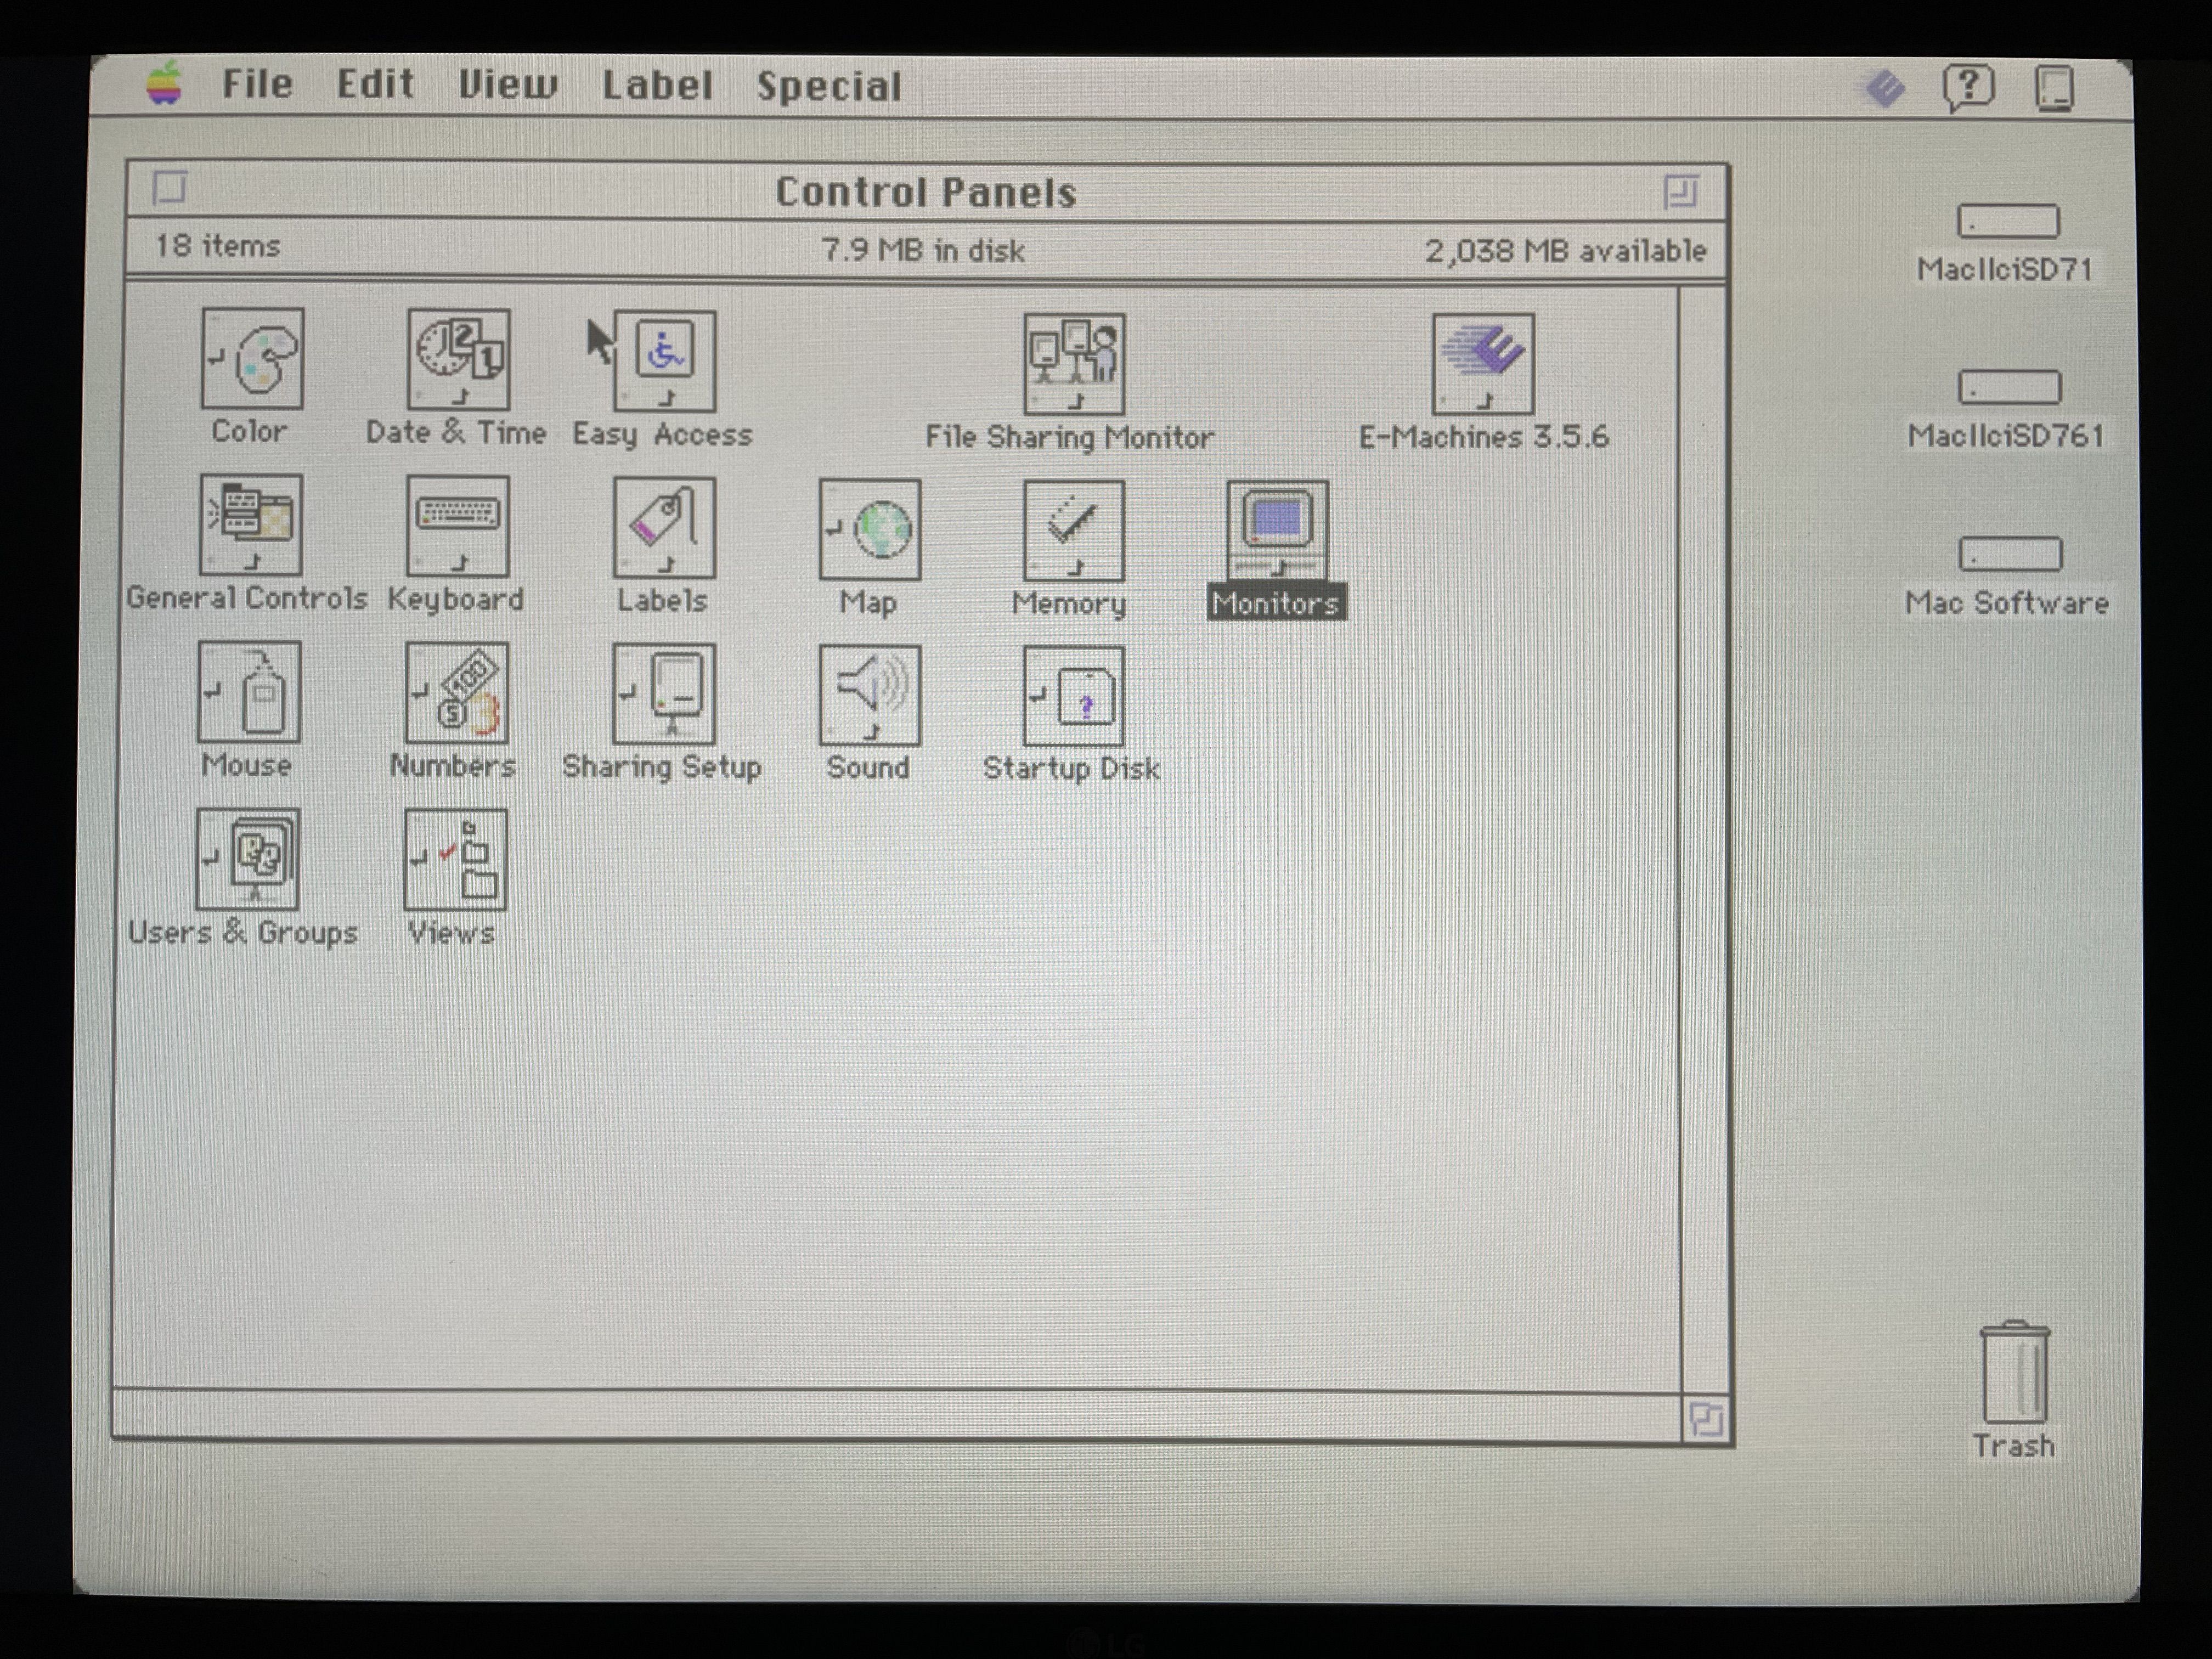Open the Special menu
Viewport: 2212px width, 1659px height.
[x=829, y=86]
